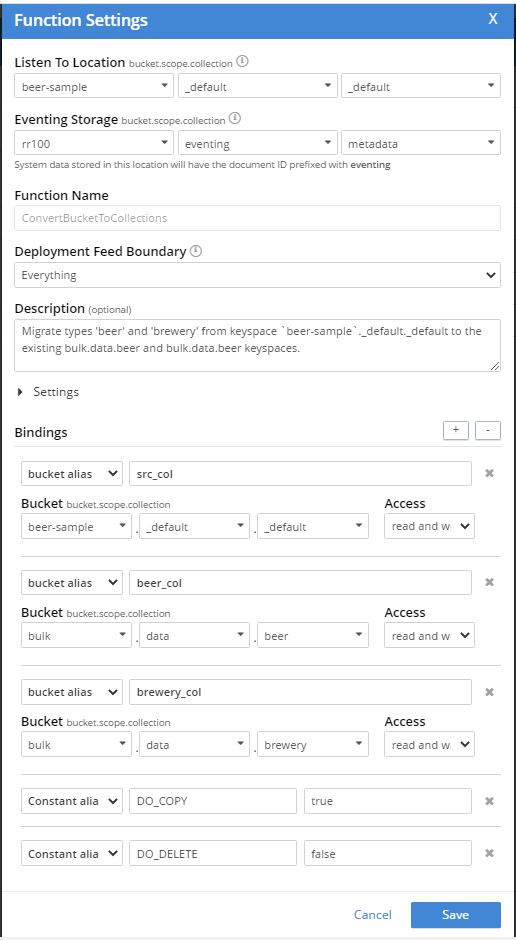Open the rr100 Eventing Storage bucket dropdown
This screenshot has width=516, height=940.
(94, 144)
